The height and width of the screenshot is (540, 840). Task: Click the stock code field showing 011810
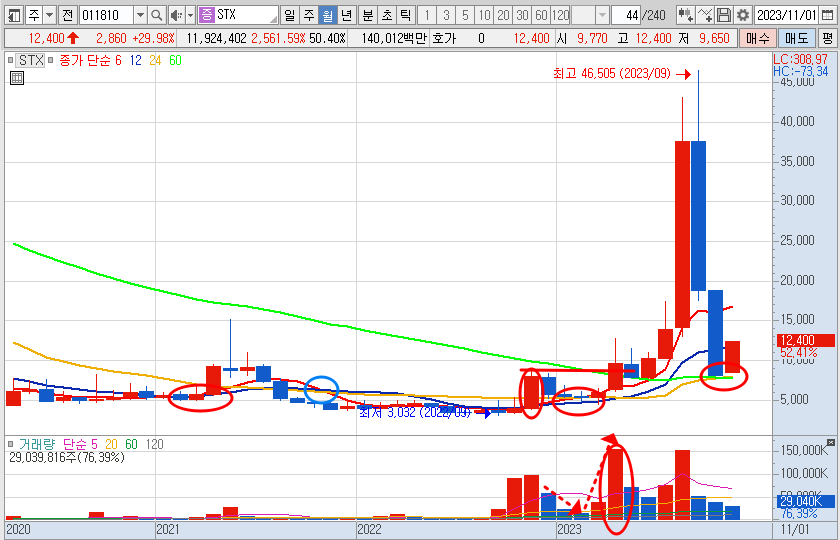point(106,15)
